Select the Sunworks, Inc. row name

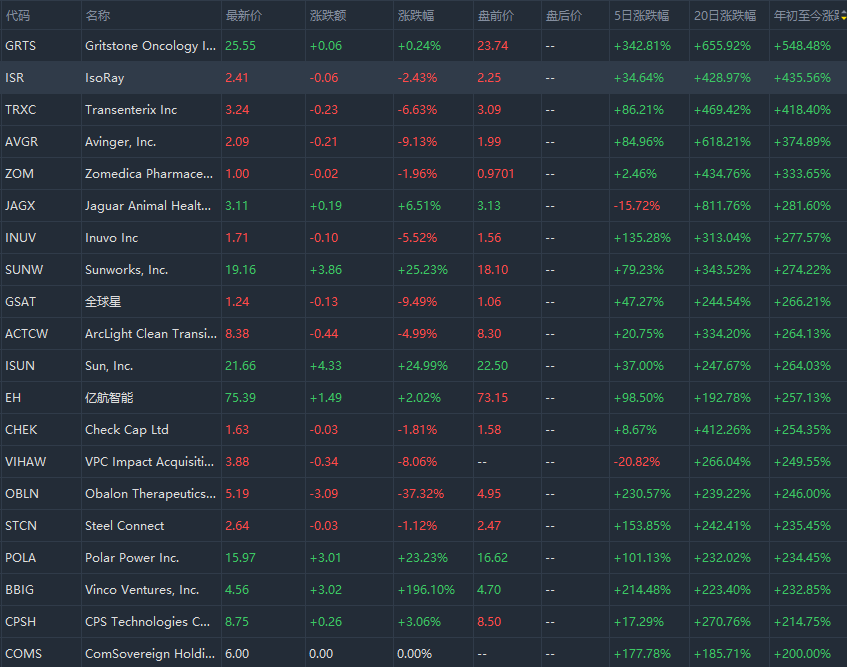click(x=127, y=270)
